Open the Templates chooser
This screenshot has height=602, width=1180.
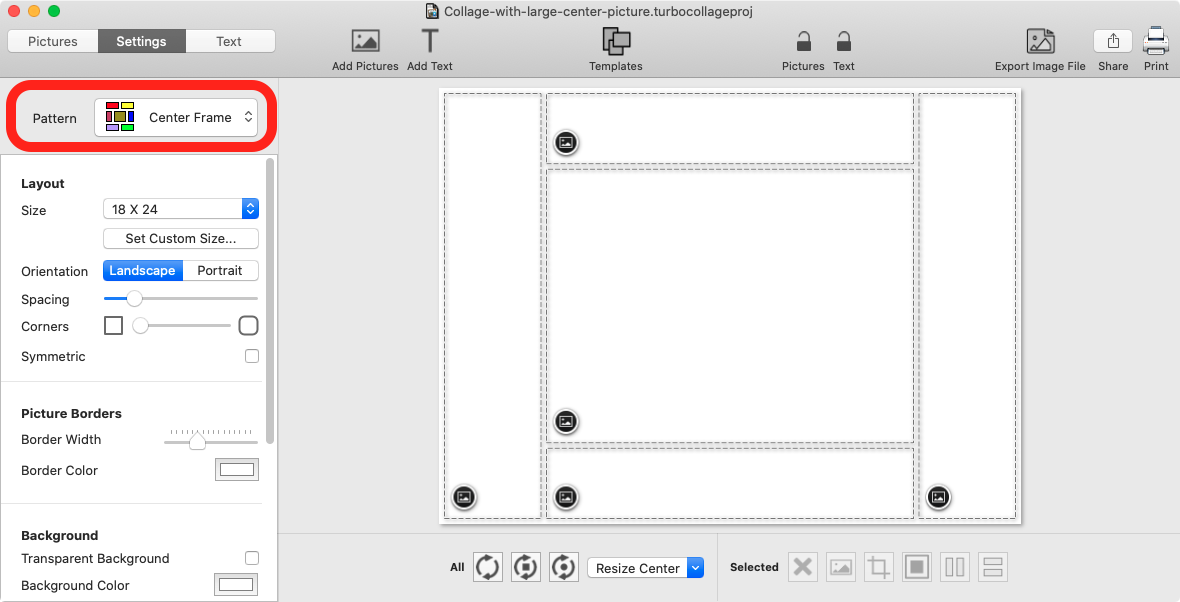click(616, 41)
